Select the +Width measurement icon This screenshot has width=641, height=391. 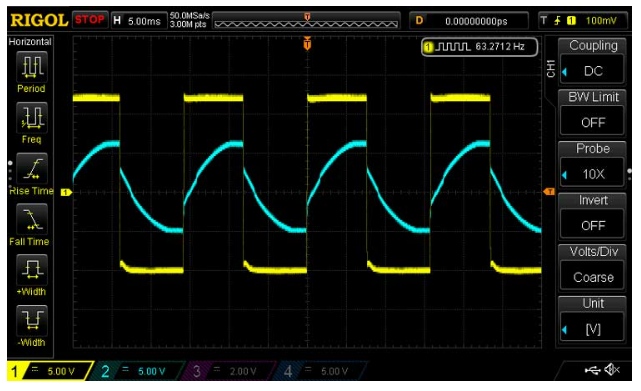click(32, 270)
